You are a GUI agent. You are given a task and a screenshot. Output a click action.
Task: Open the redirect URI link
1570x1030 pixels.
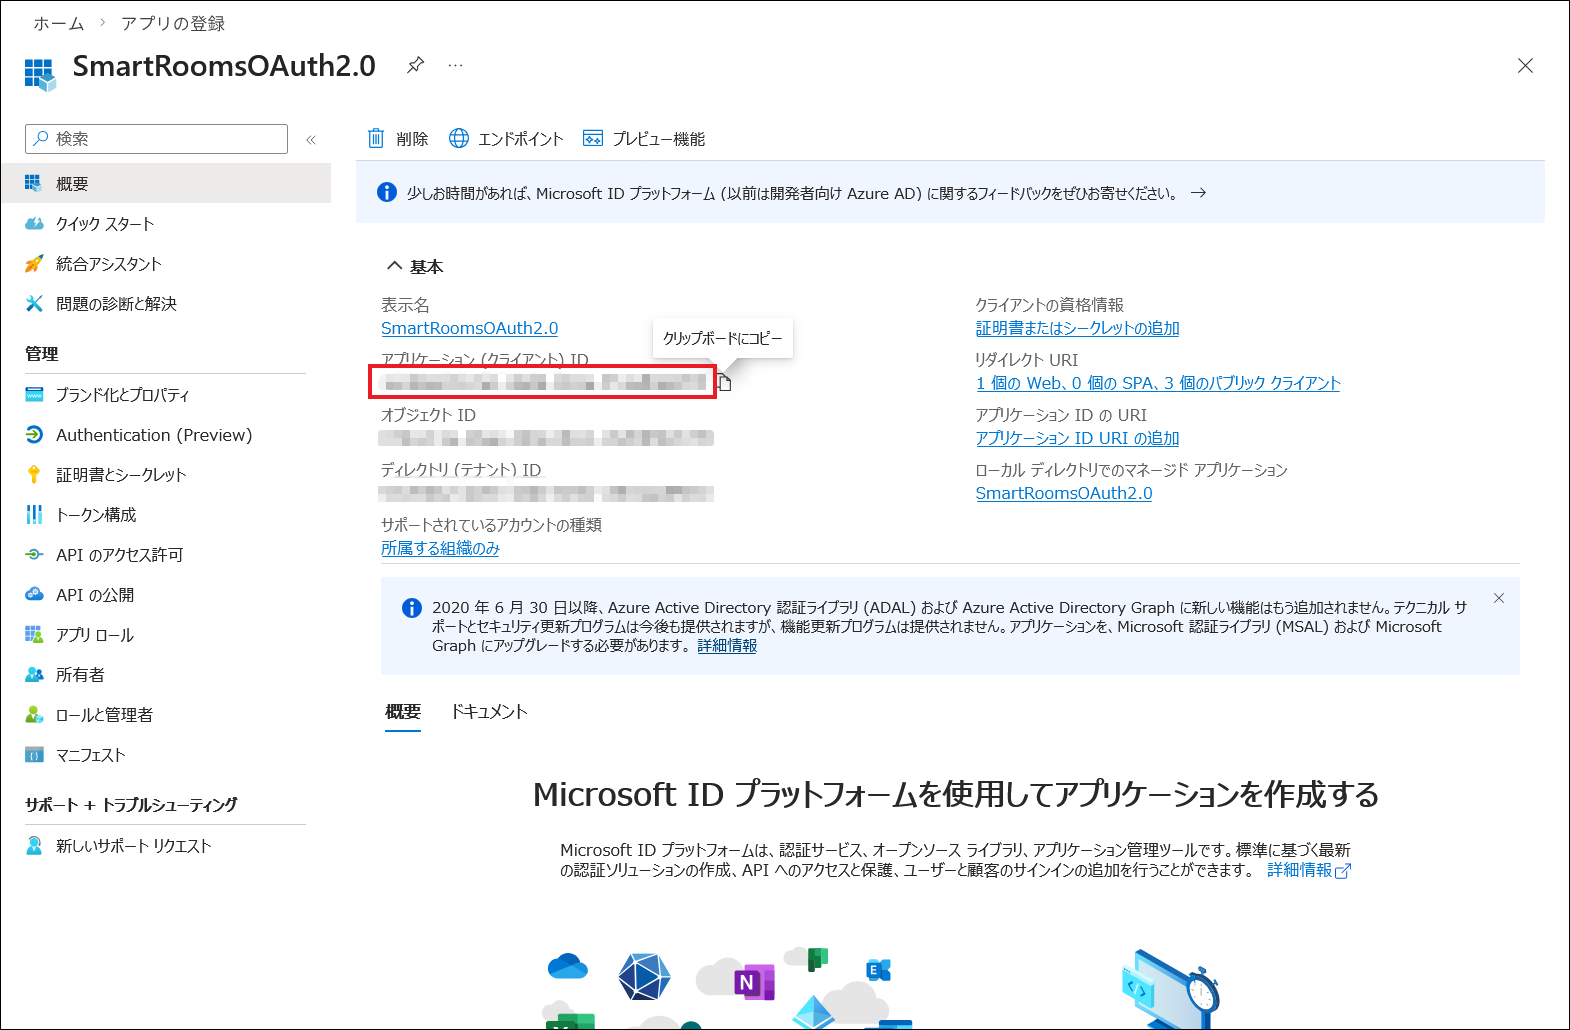tap(1157, 383)
